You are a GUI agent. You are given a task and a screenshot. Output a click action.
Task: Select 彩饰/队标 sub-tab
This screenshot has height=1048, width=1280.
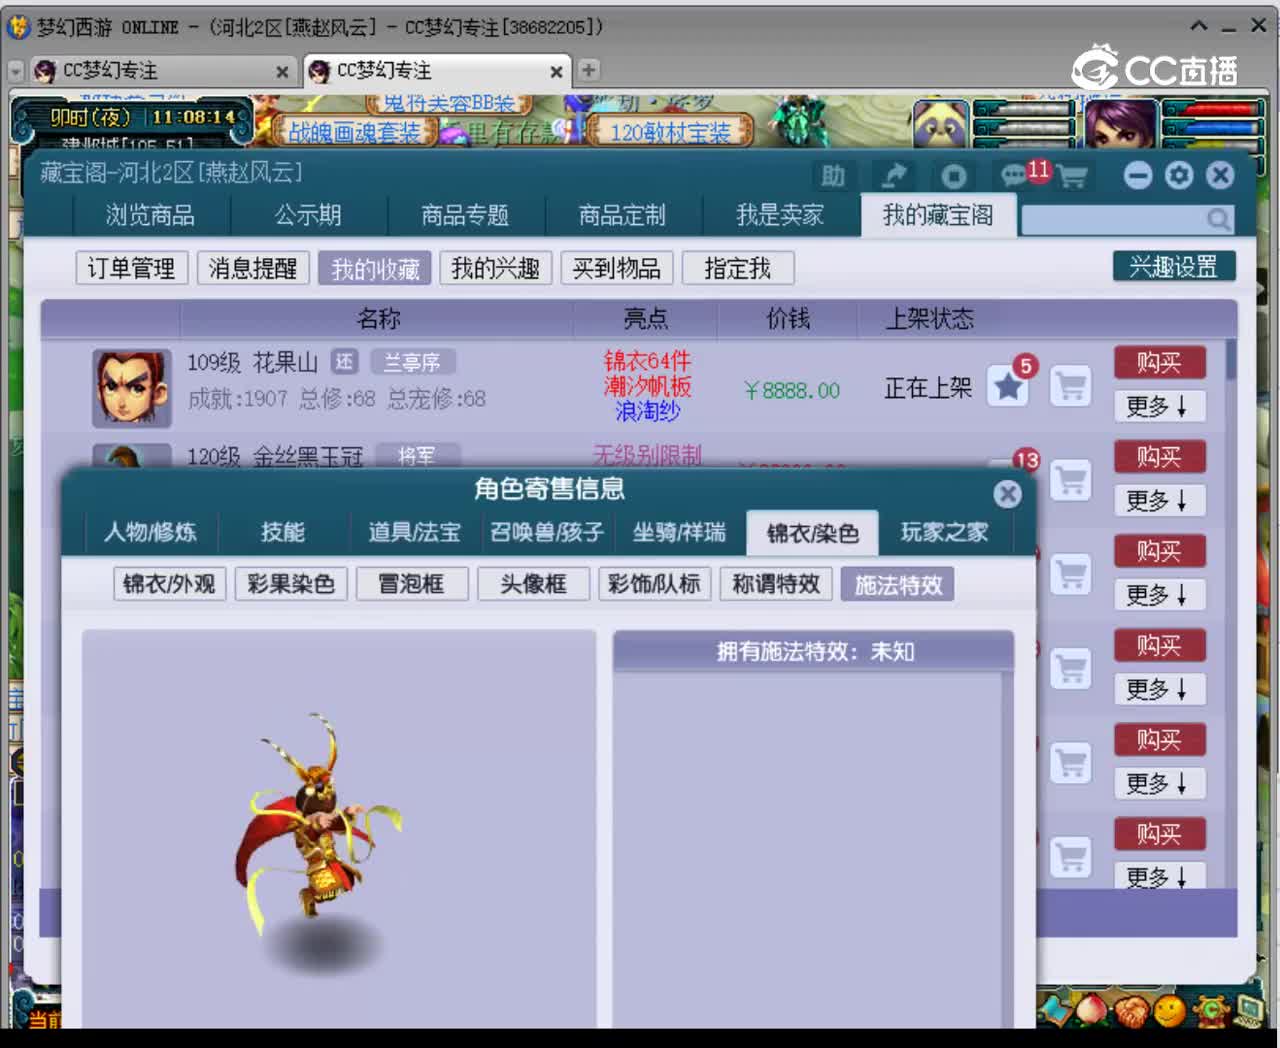pyautogui.click(x=655, y=584)
